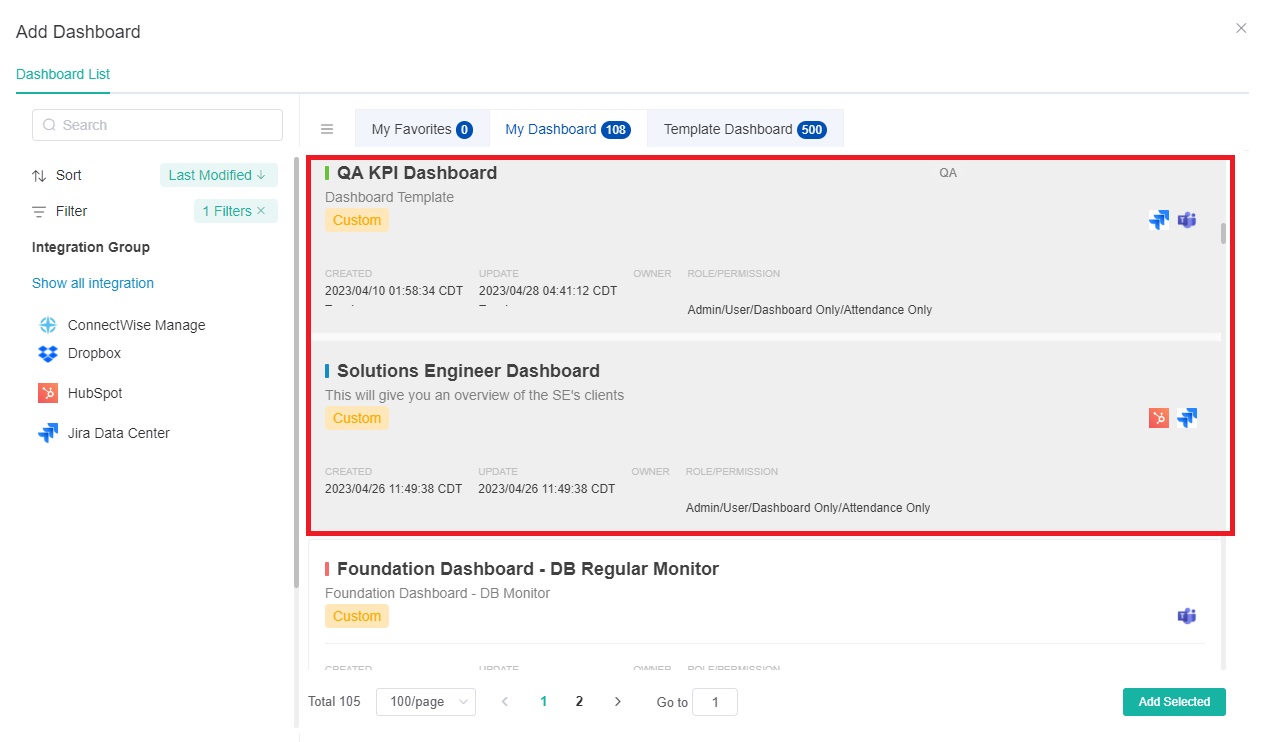Click the Dropbox integration icon in sidebar

tap(45, 353)
